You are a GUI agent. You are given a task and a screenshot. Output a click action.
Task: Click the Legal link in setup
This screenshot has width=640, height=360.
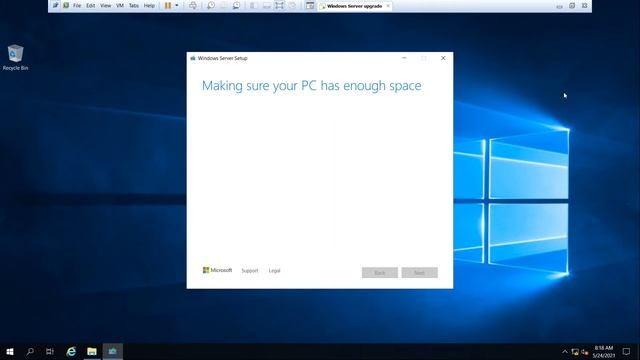click(x=274, y=271)
